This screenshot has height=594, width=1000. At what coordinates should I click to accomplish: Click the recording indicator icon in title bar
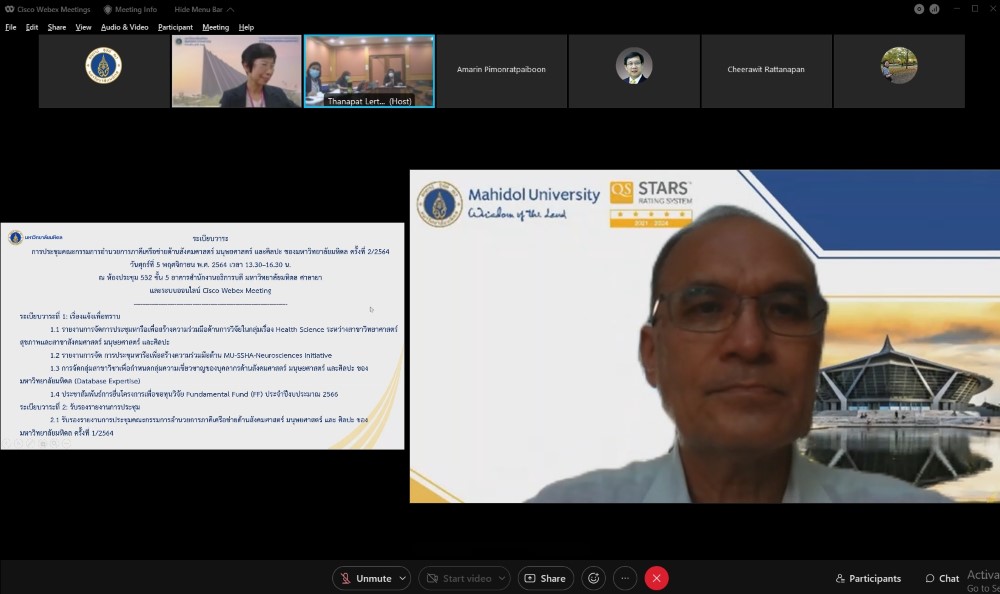tap(919, 9)
